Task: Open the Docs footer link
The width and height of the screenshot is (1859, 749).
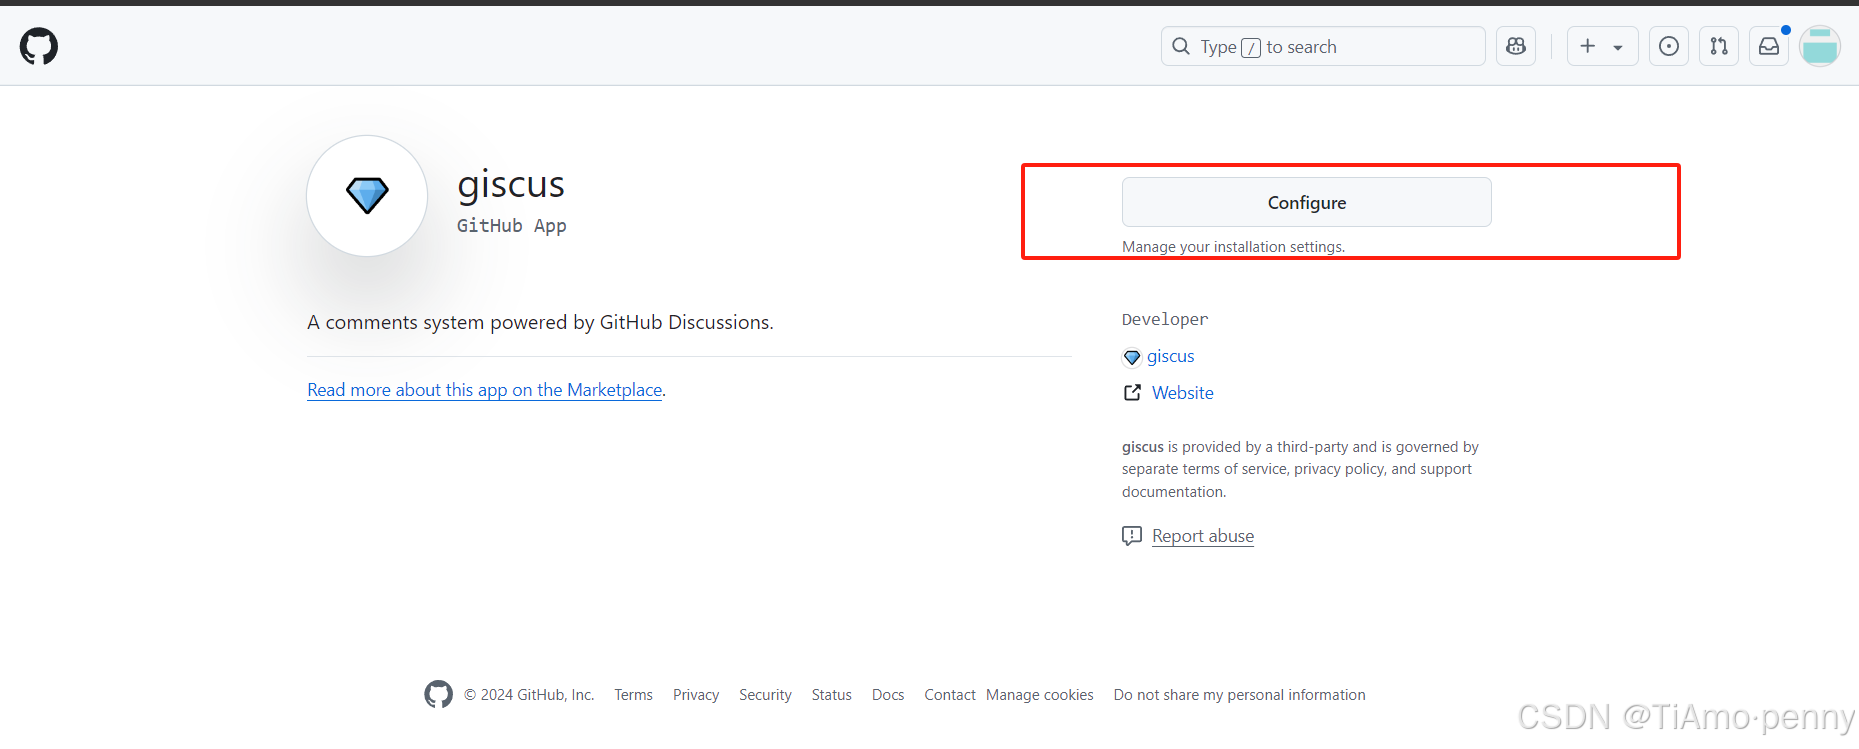Action: coord(887,695)
